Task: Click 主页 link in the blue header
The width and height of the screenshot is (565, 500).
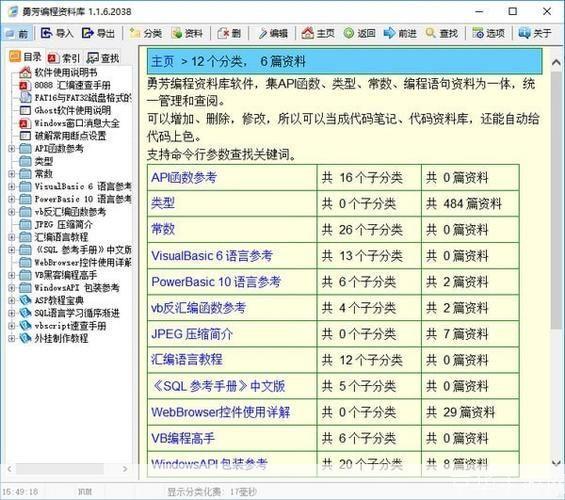Action: (x=163, y=61)
